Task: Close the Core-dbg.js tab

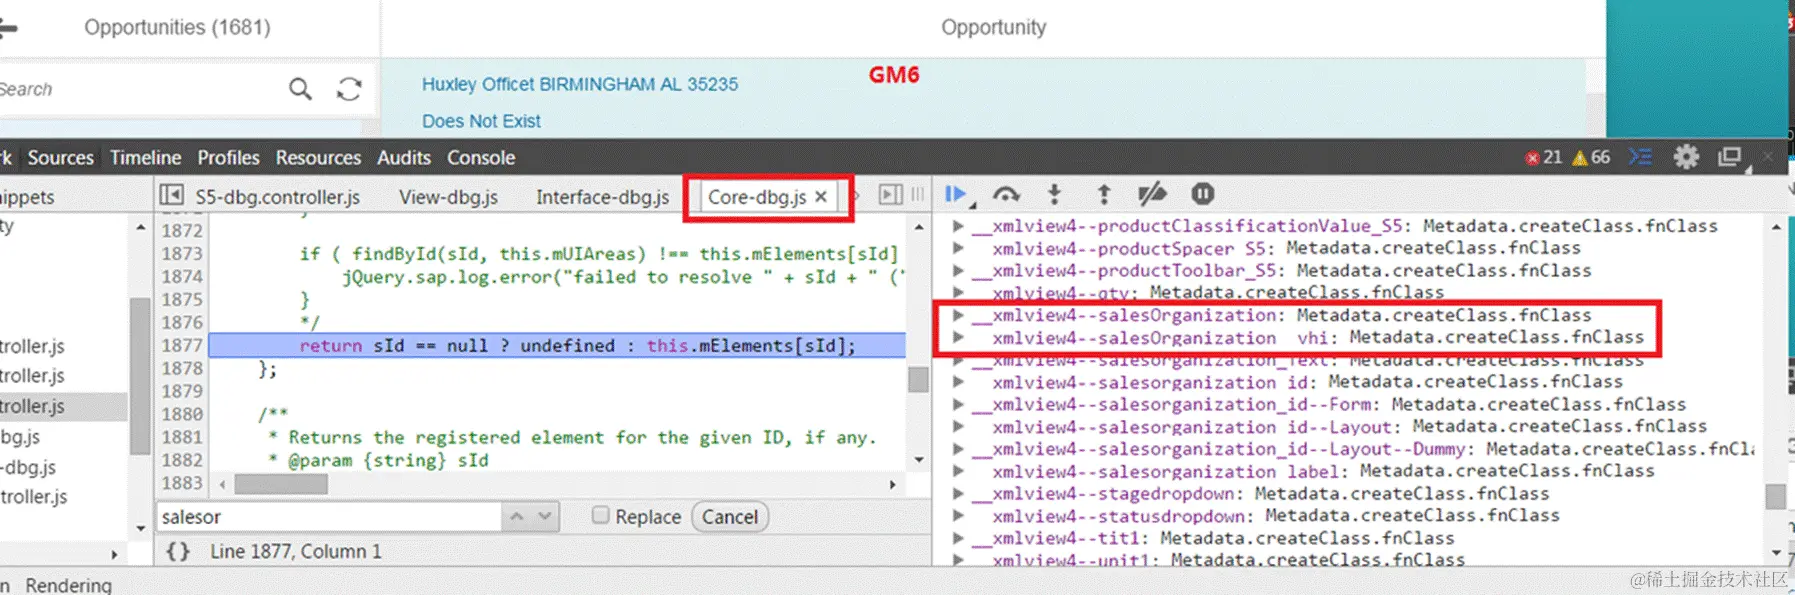Action: 821,197
